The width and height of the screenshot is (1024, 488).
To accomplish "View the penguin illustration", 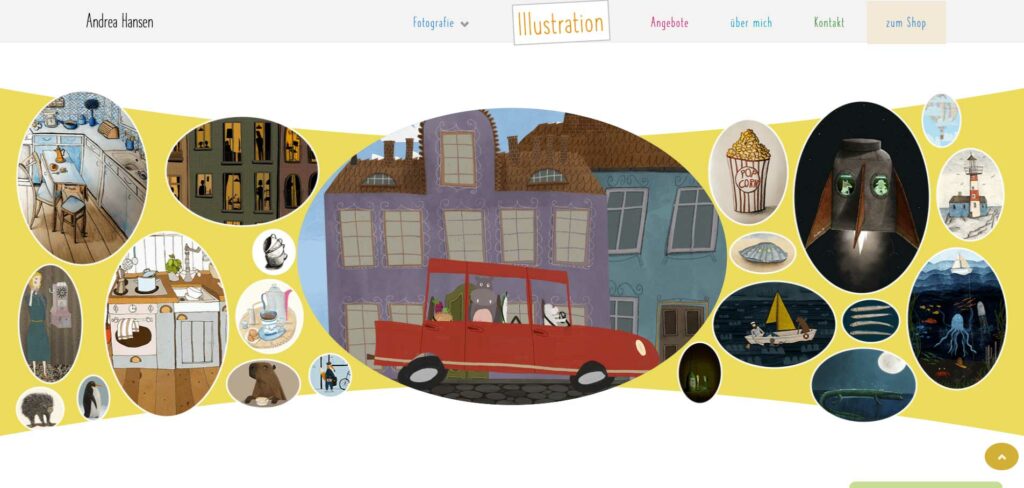I will click(93, 398).
